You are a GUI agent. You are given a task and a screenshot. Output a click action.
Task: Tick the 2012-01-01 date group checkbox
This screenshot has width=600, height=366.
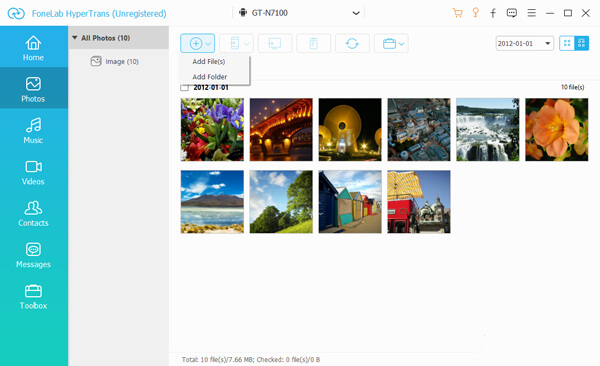(x=184, y=87)
